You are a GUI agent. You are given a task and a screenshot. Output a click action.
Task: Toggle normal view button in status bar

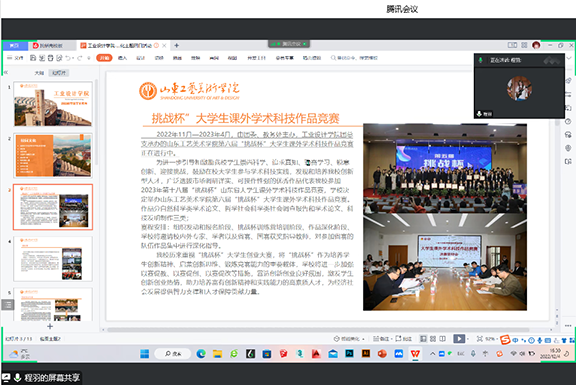pyautogui.click(x=423, y=338)
